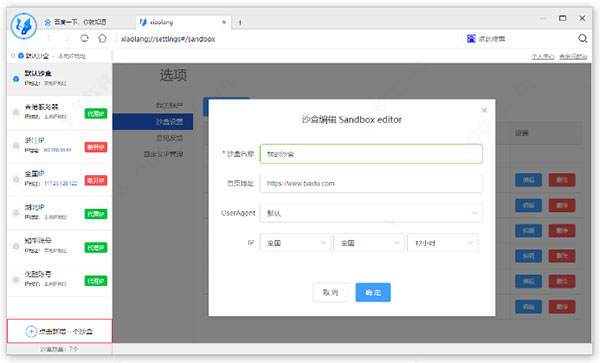Reload the current page
The height and width of the screenshot is (363, 600).
(x=85, y=38)
